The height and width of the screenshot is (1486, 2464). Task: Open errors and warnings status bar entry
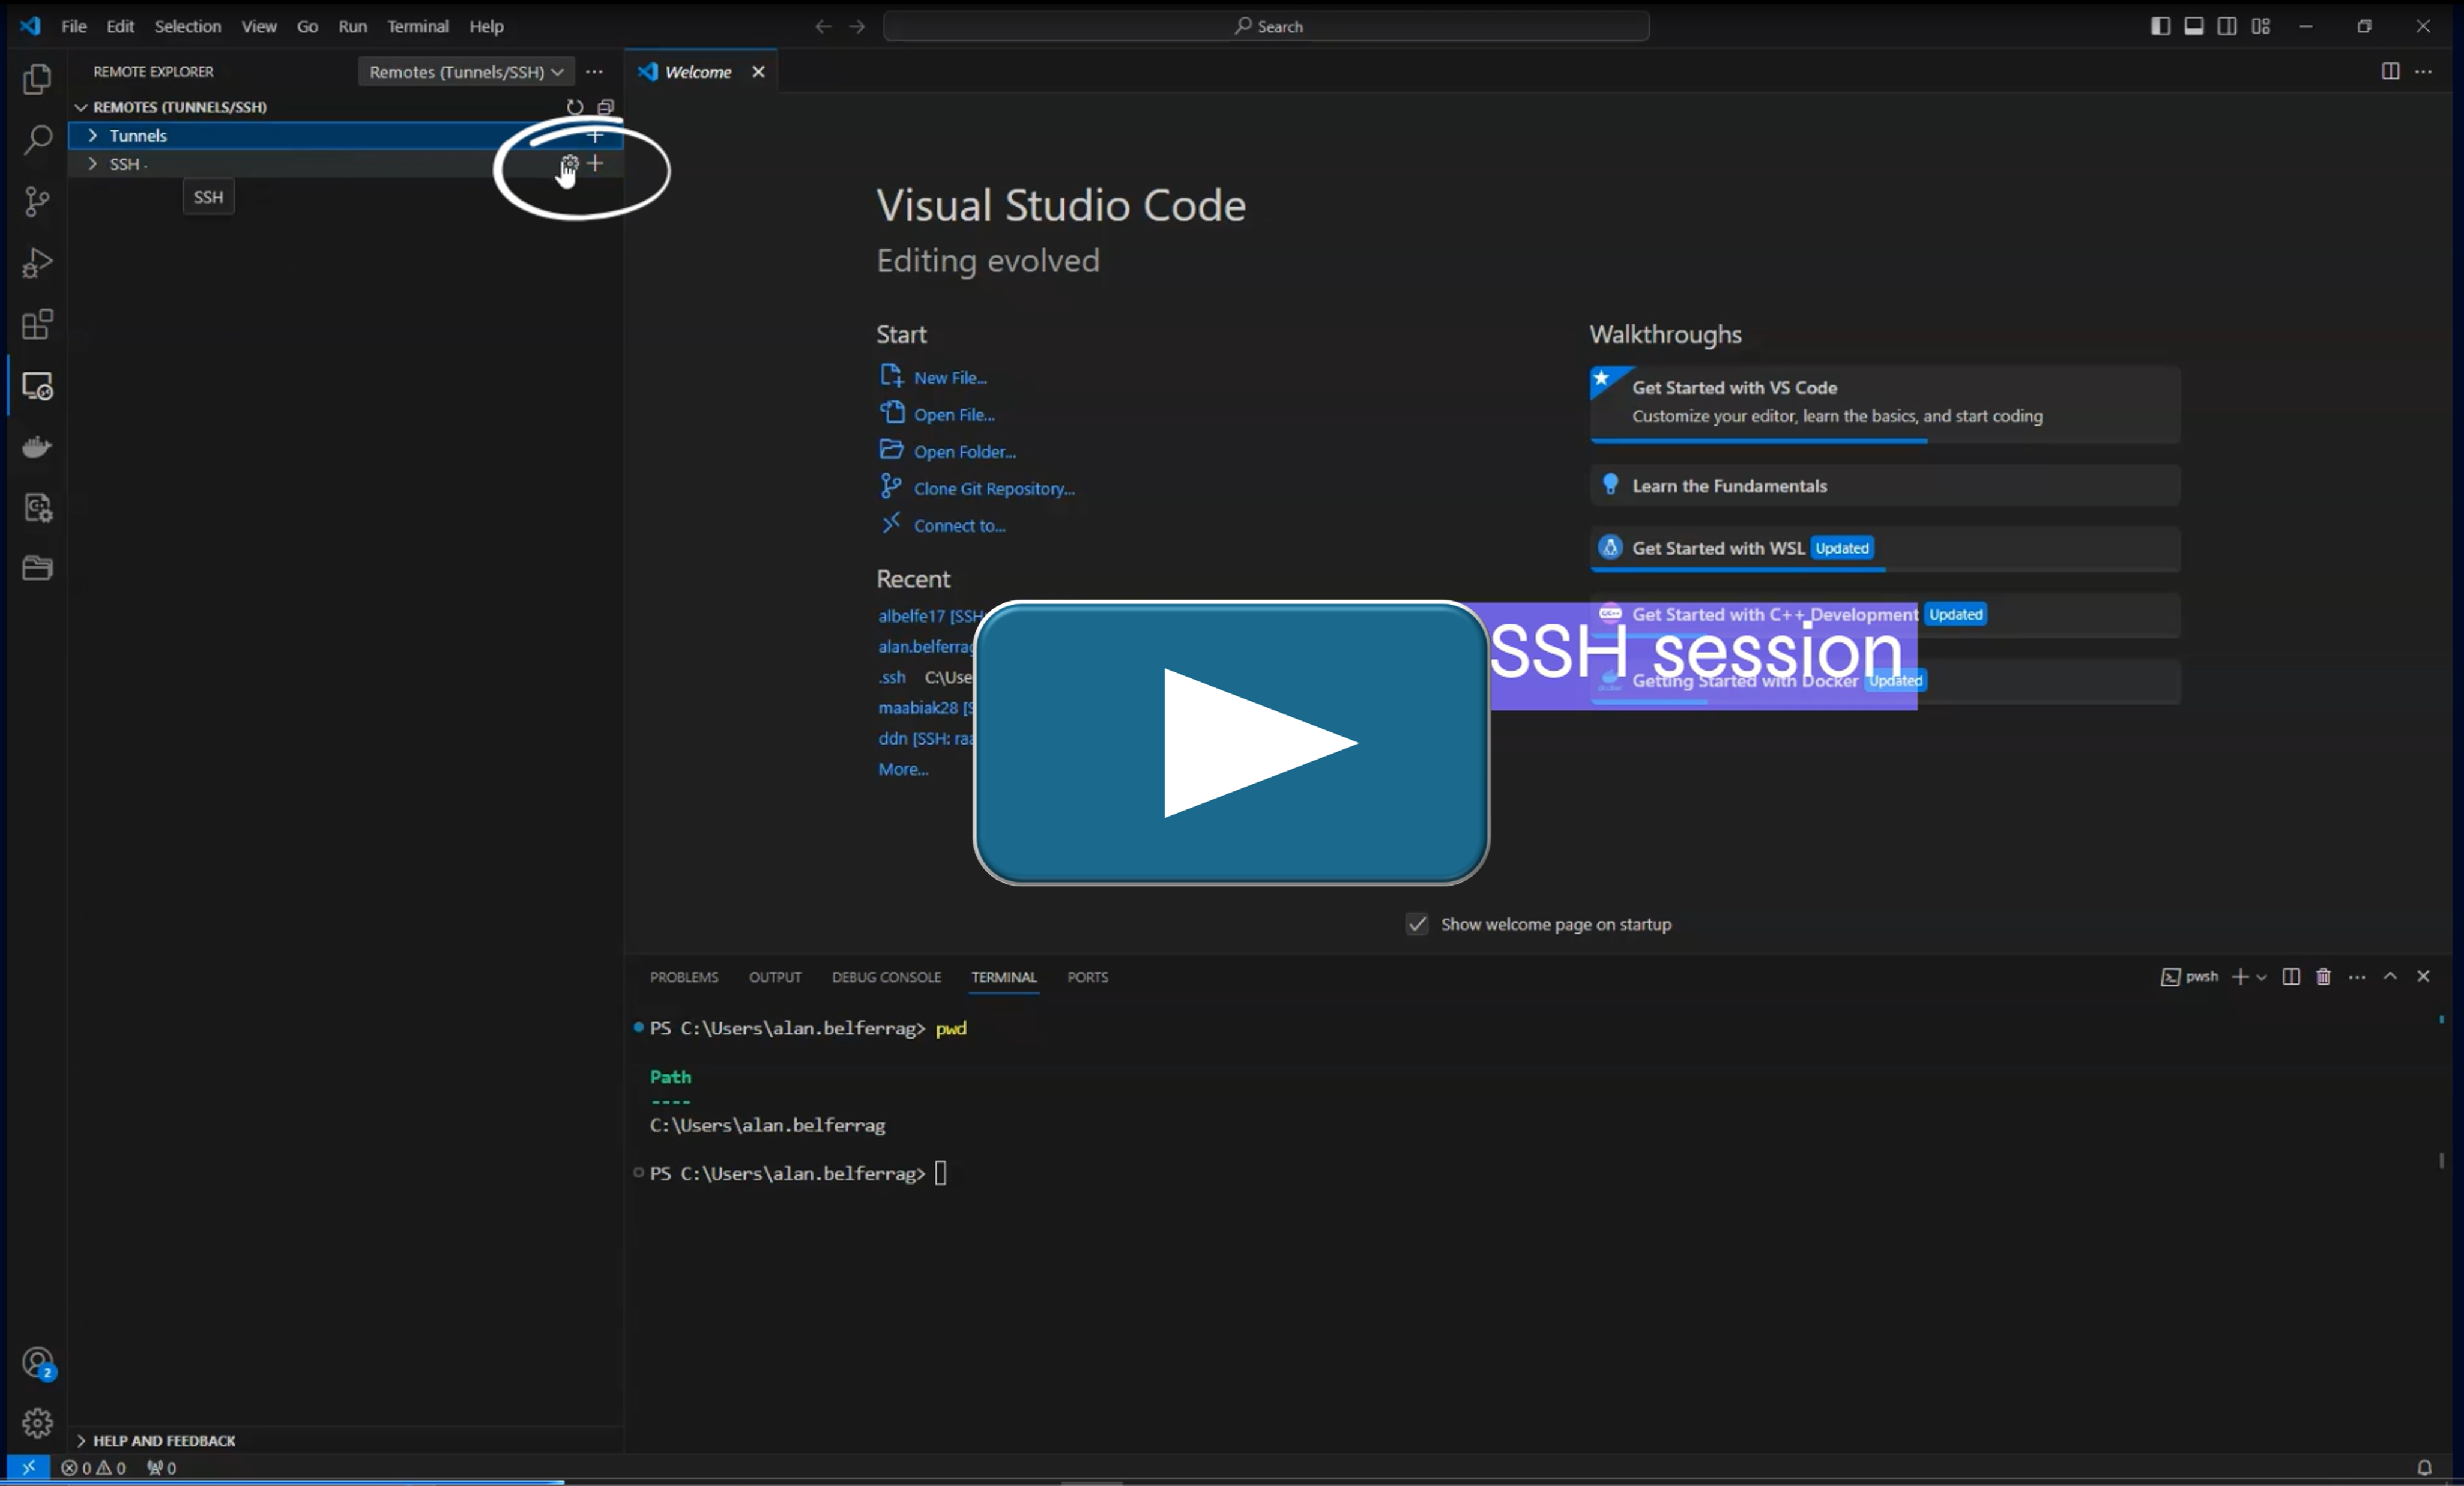[94, 1467]
